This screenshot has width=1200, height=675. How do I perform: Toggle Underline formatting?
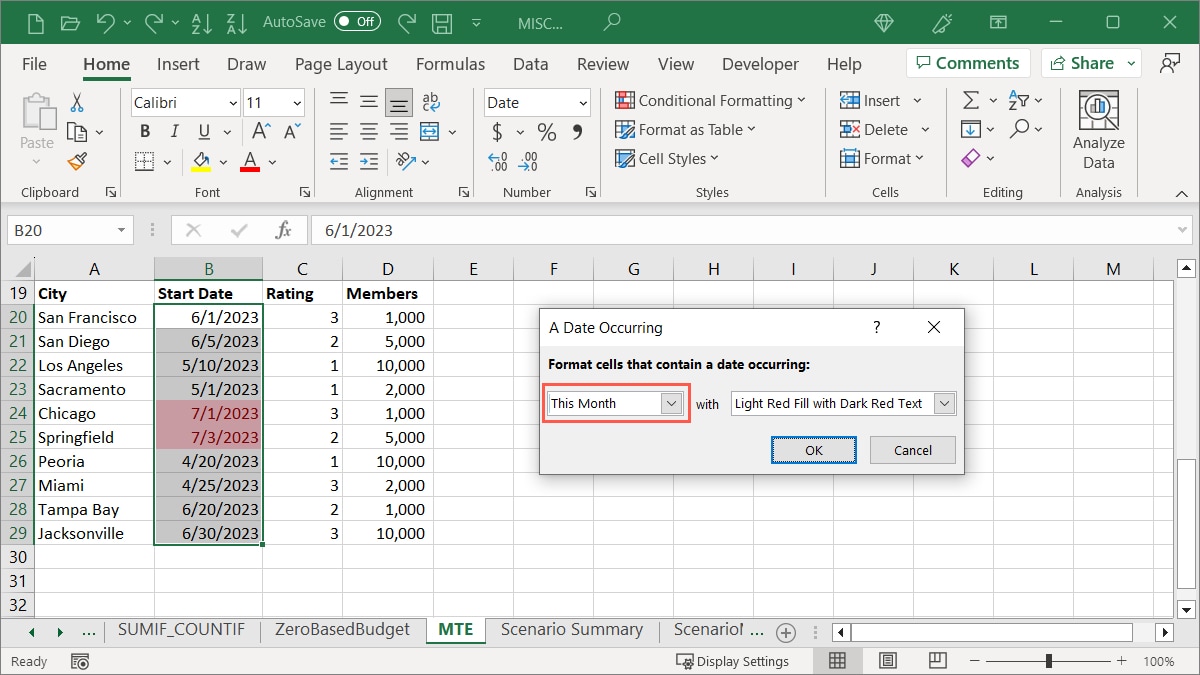(204, 131)
